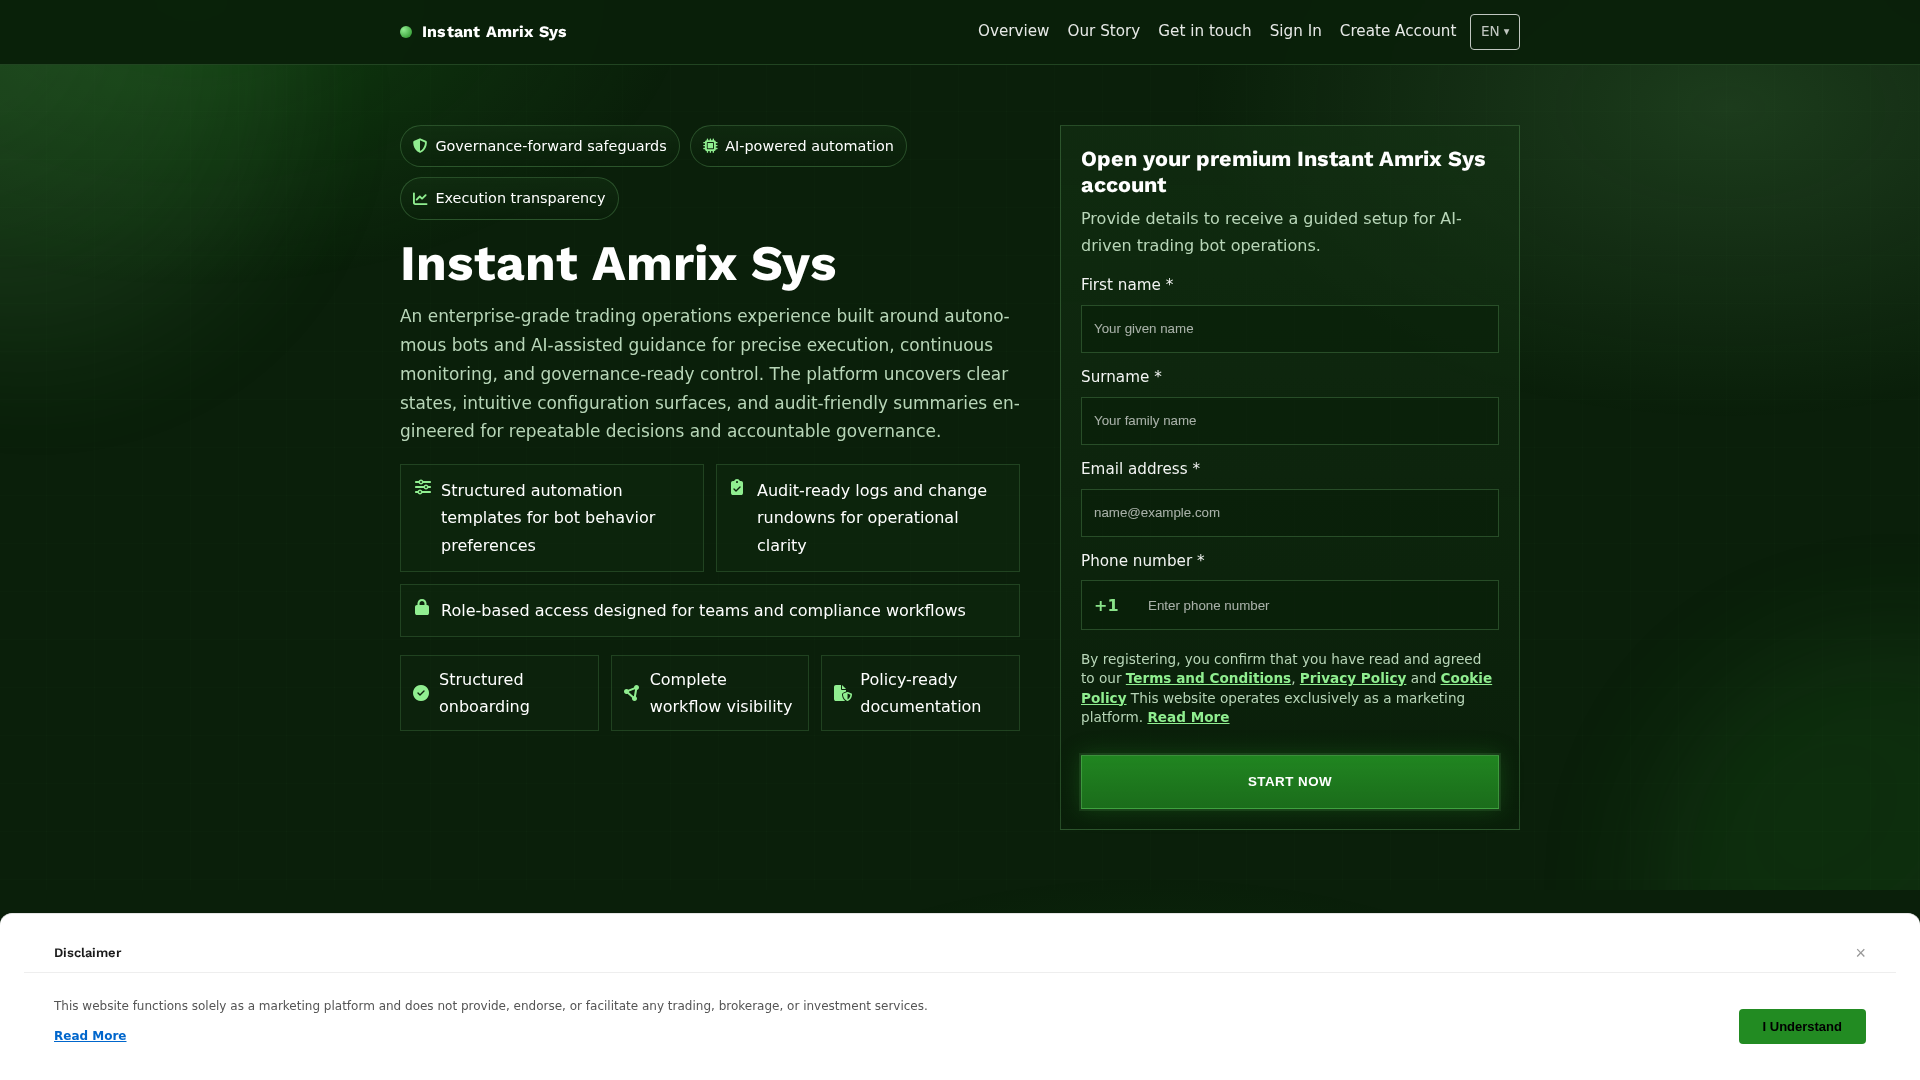Focus the First name input field
1920x1080 pixels.
(1290, 329)
